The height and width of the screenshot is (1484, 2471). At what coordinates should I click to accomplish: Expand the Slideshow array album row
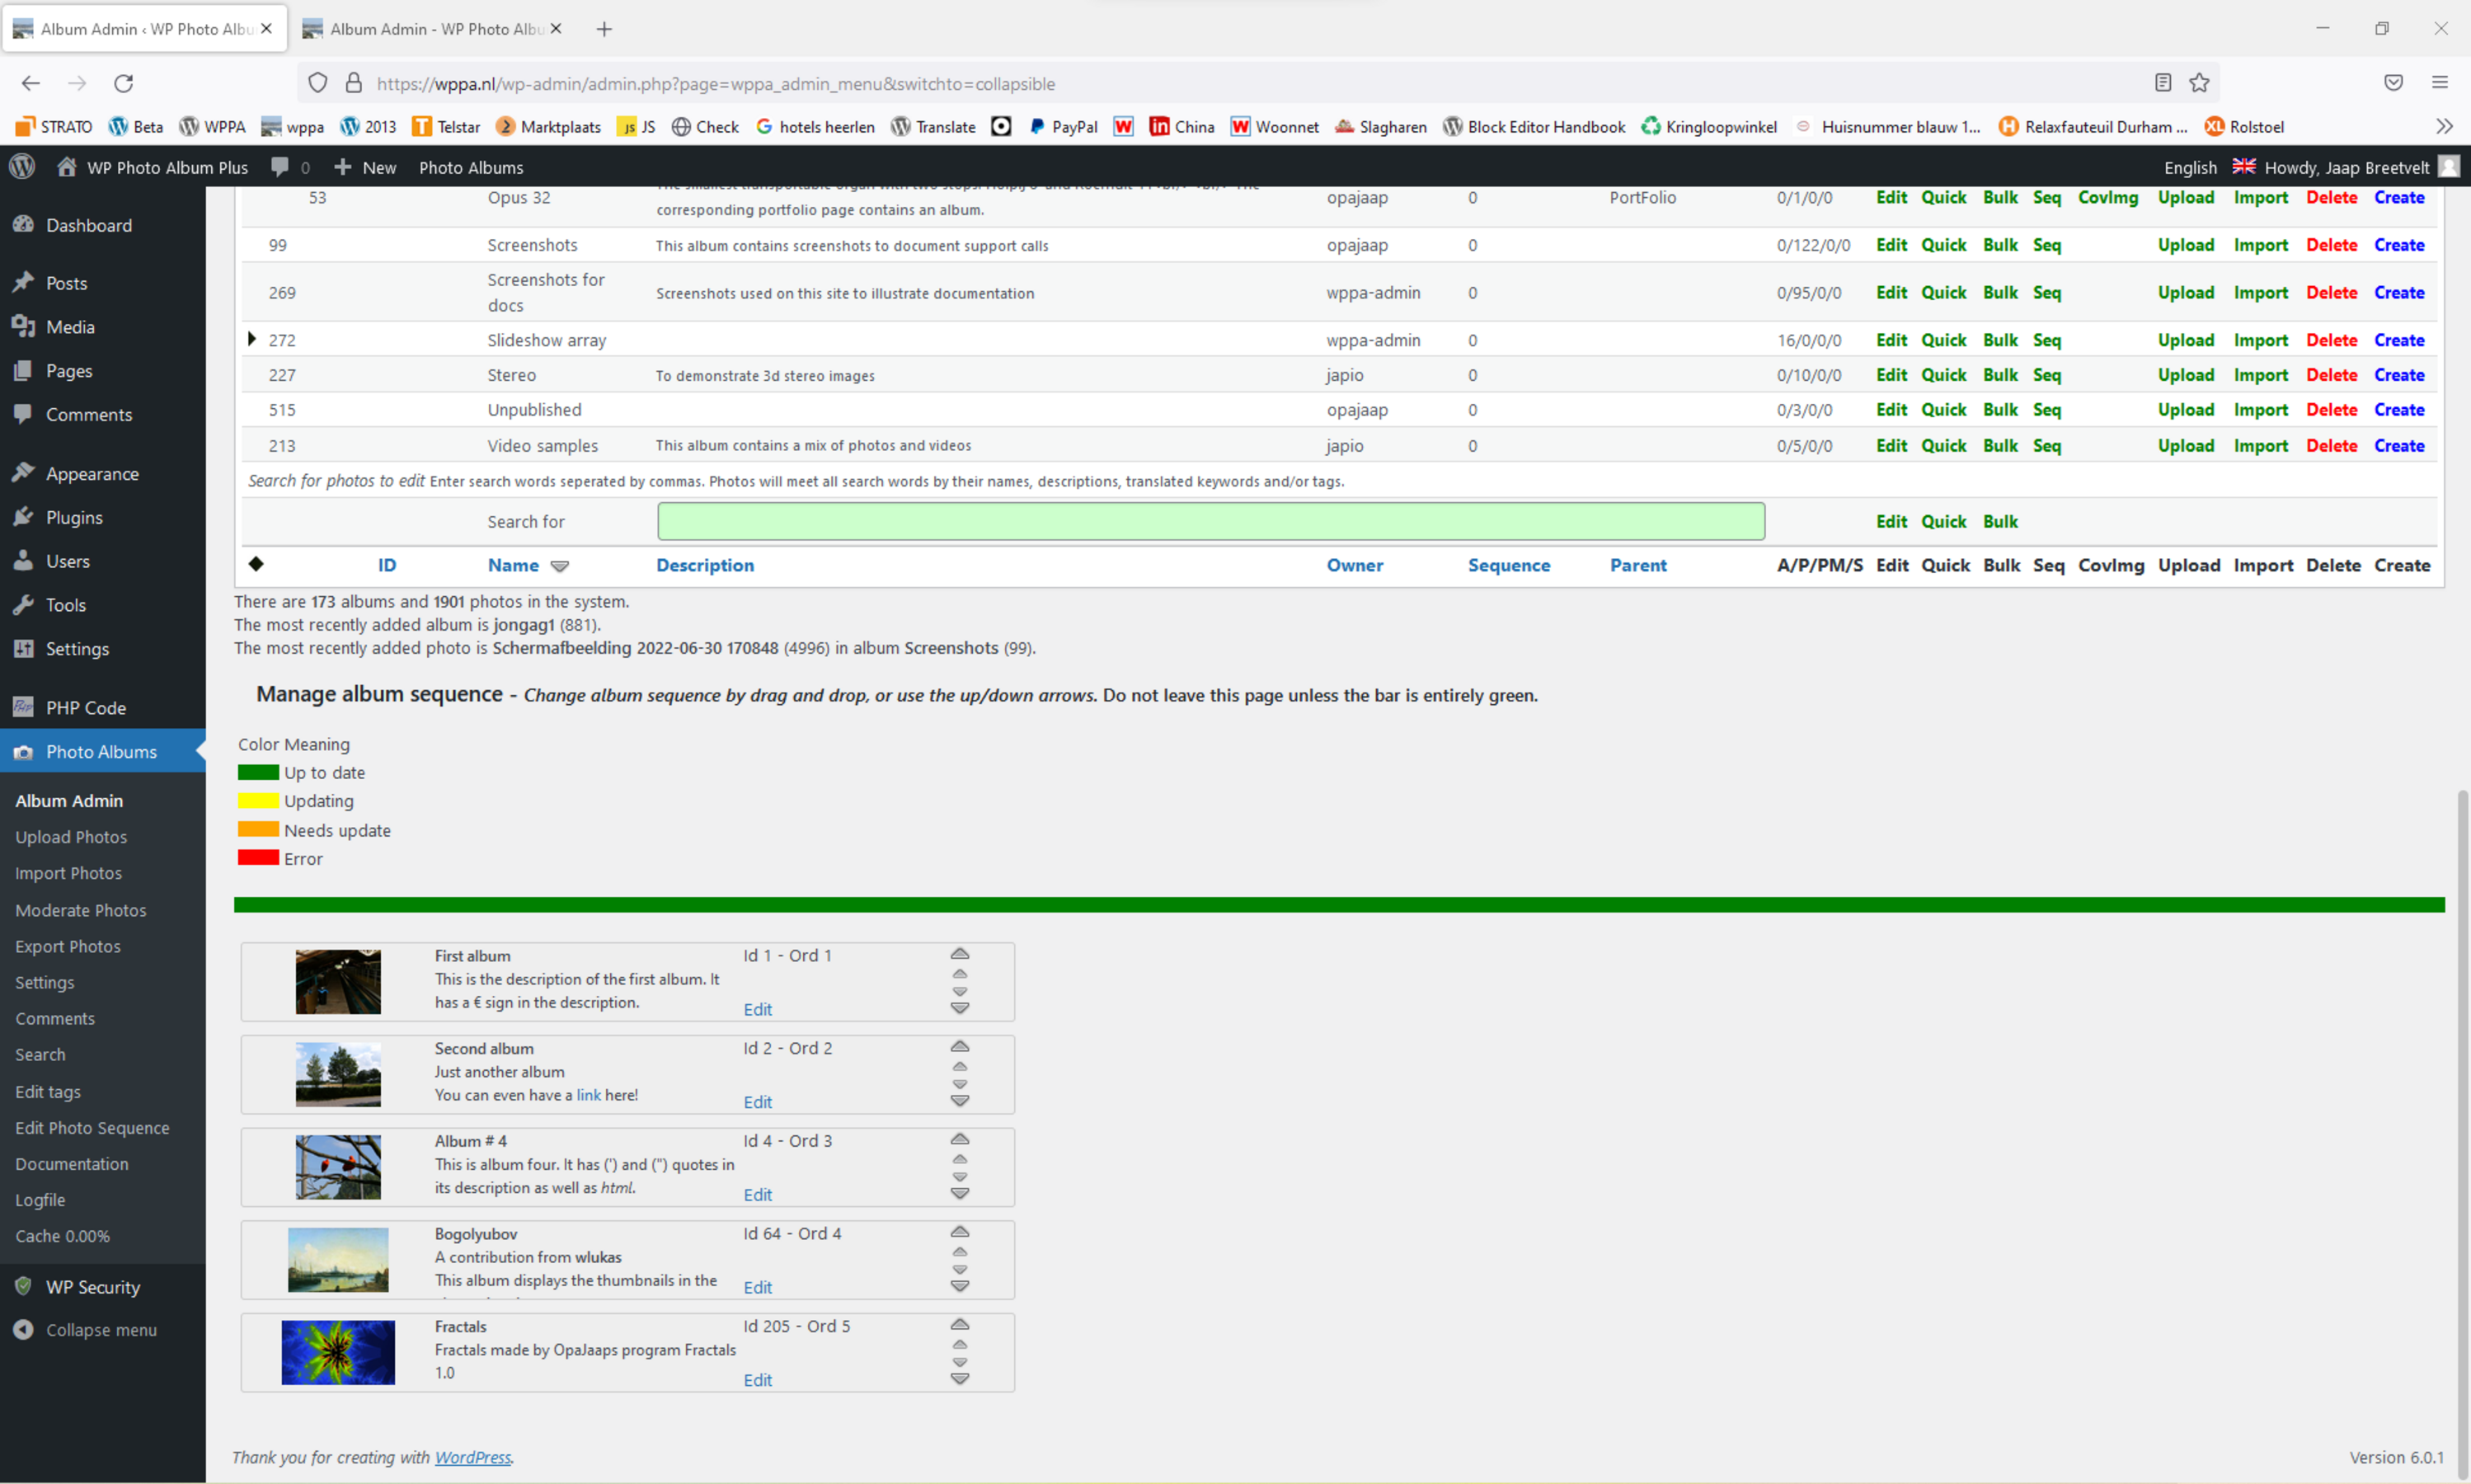click(x=252, y=340)
